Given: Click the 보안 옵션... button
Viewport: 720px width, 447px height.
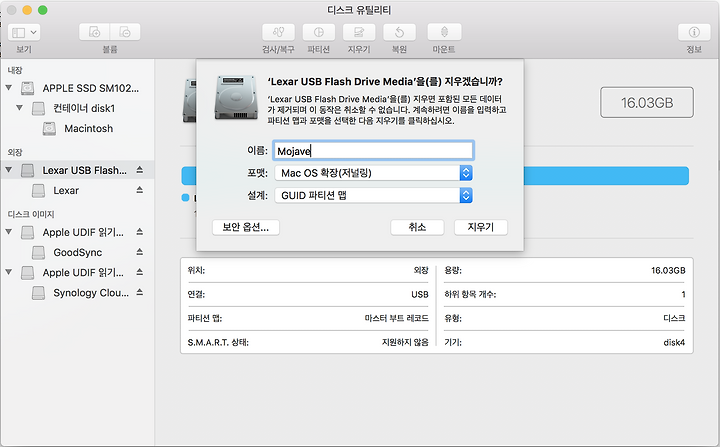Looking at the screenshot, I should click(246, 227).
